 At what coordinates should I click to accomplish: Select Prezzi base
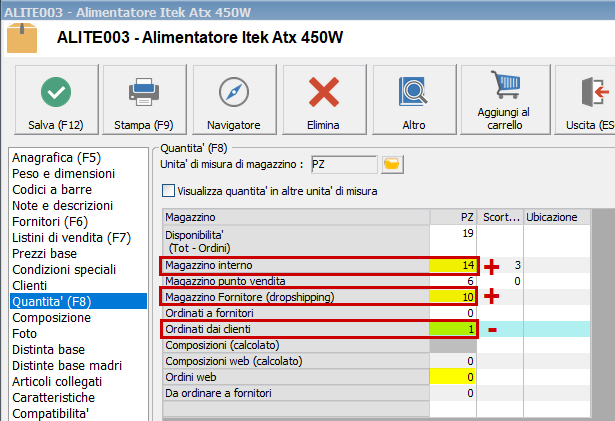click(x=44, y=254)
